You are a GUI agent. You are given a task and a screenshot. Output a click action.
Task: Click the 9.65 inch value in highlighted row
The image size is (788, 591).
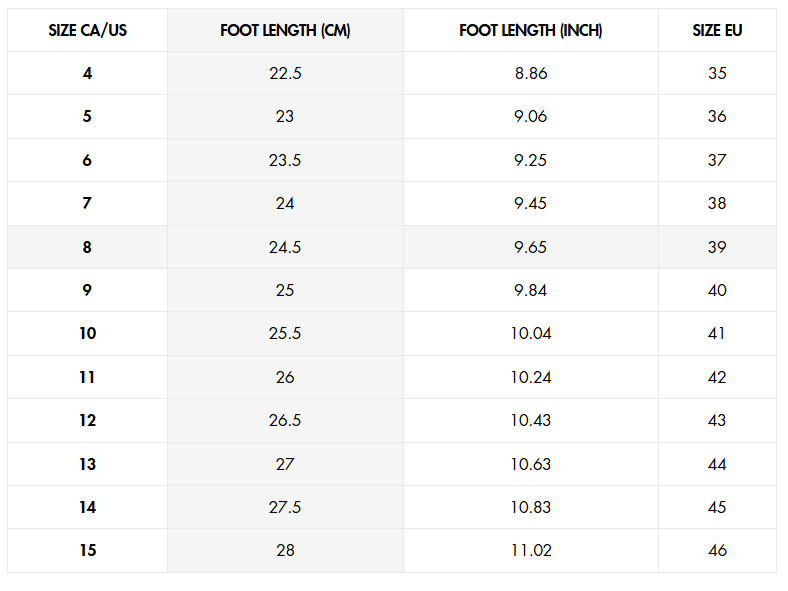531,247
